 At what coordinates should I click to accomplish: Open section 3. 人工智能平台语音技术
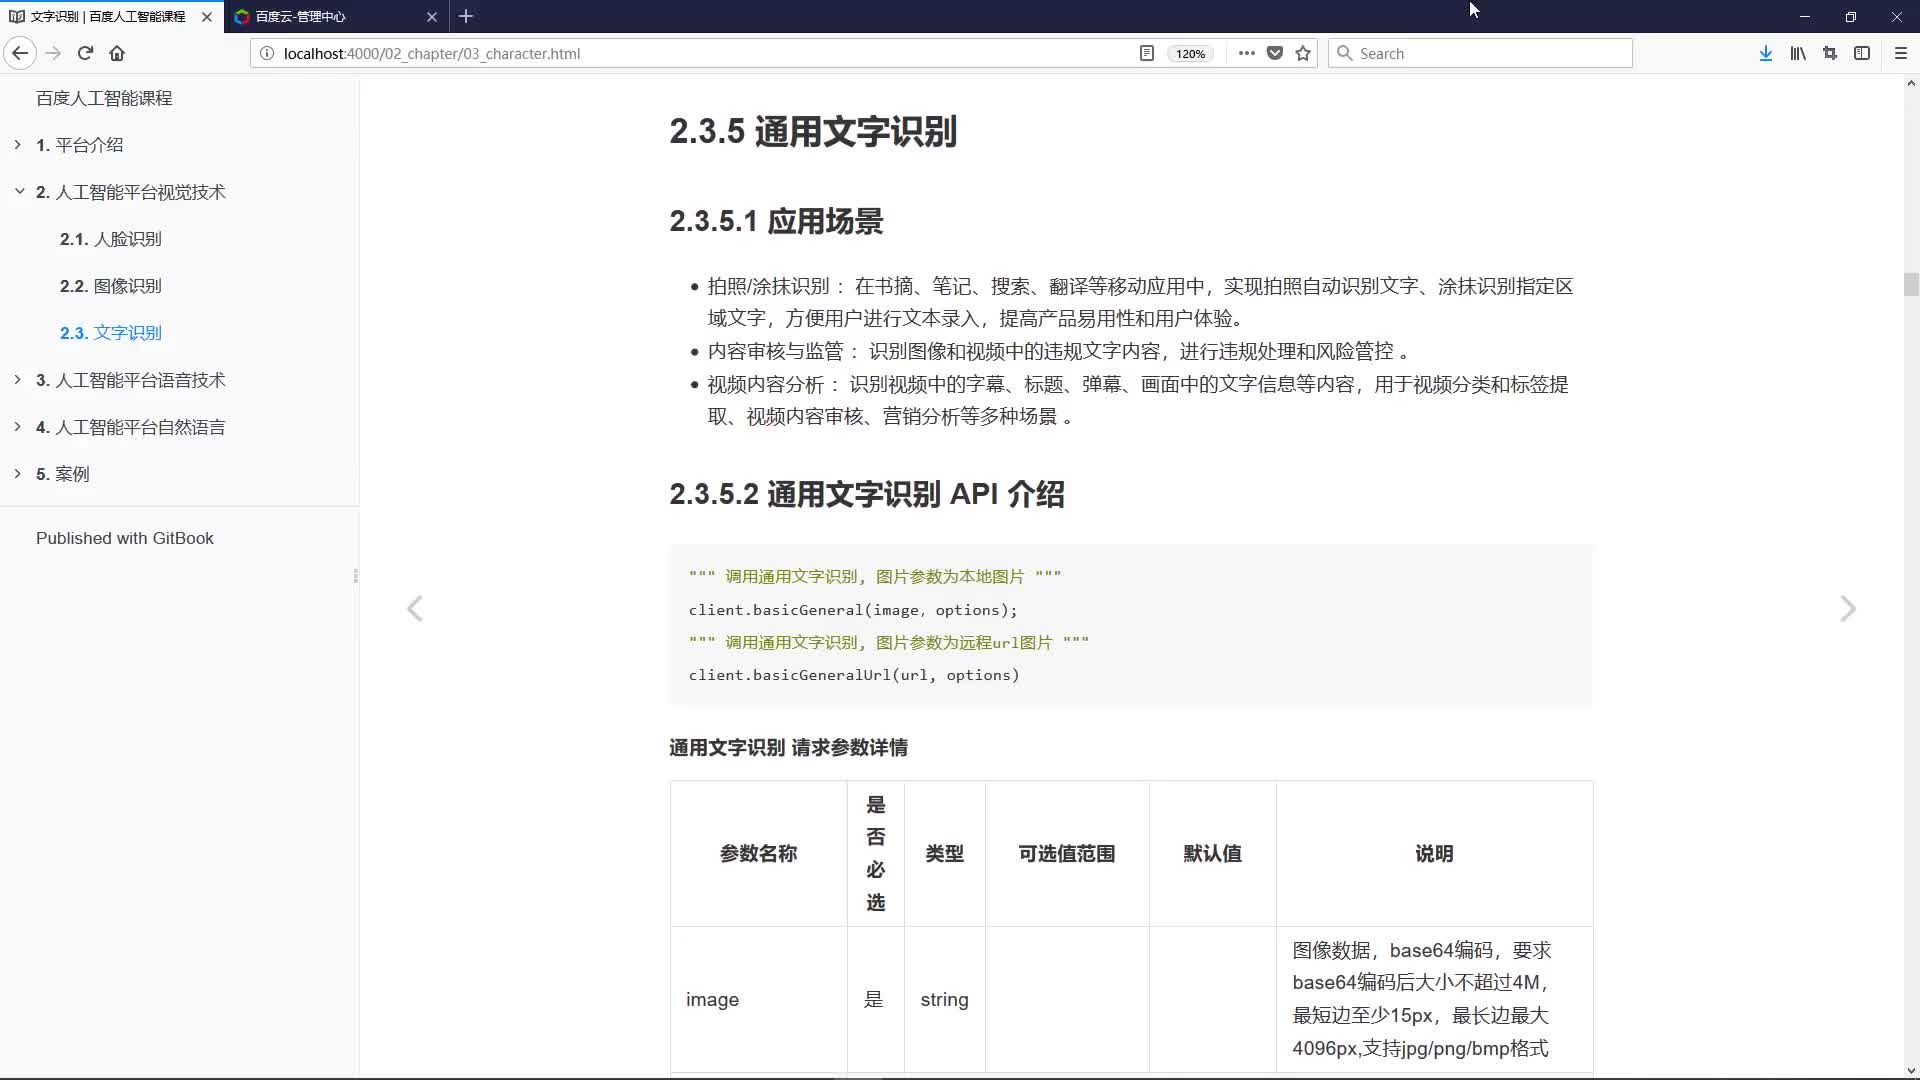coord(131,380)
